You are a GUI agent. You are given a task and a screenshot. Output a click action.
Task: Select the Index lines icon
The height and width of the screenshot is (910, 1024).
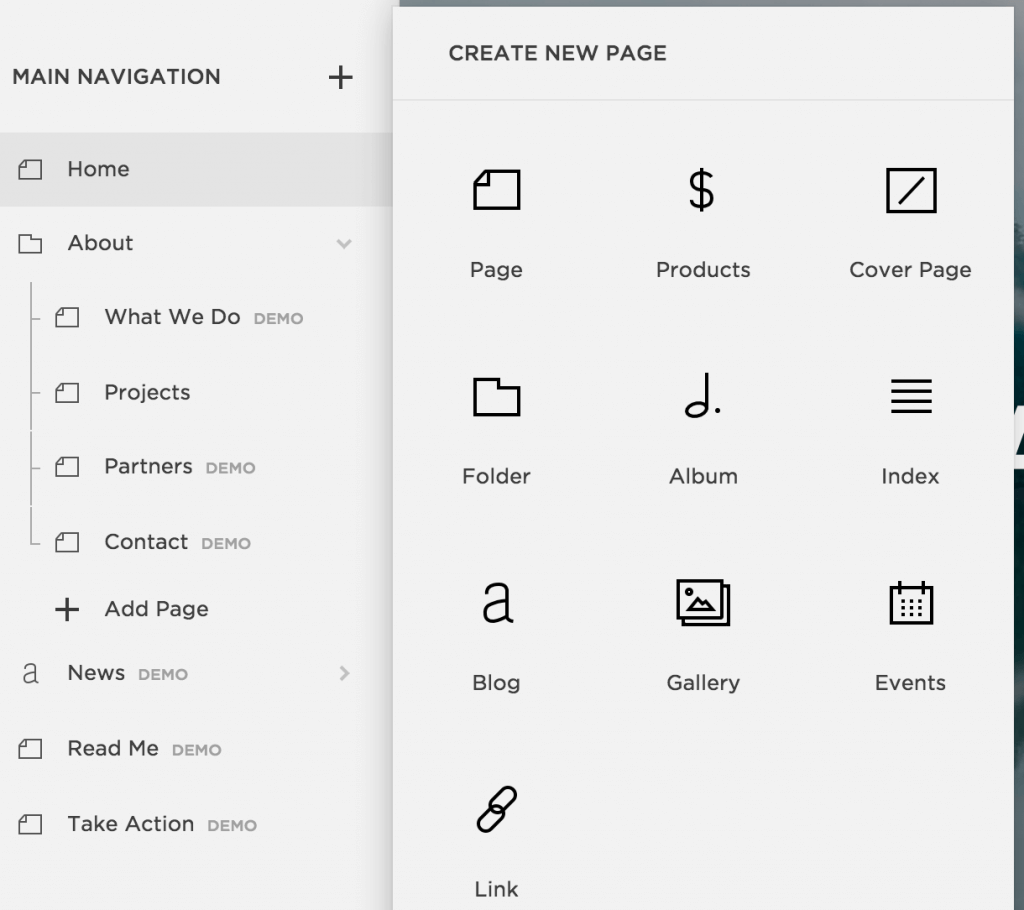point(911,396)
